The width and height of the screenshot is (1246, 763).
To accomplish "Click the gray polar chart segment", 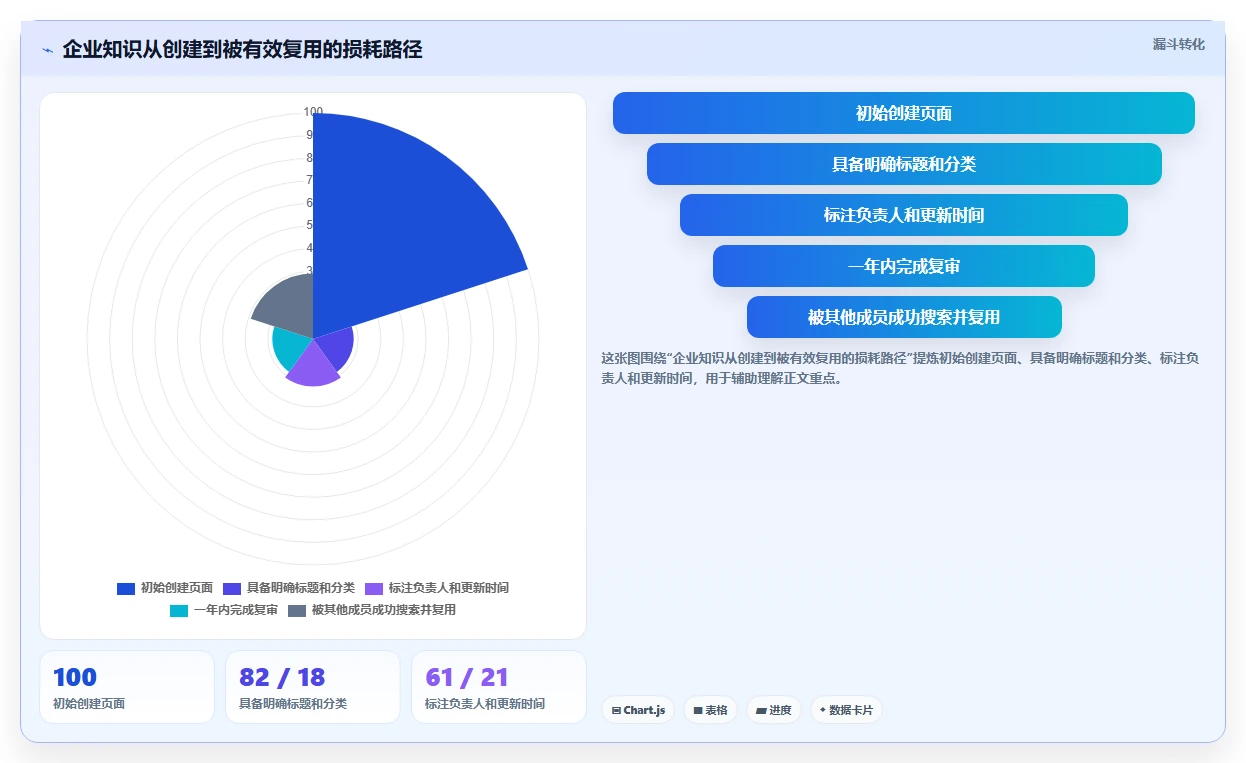I will [288, 308].
